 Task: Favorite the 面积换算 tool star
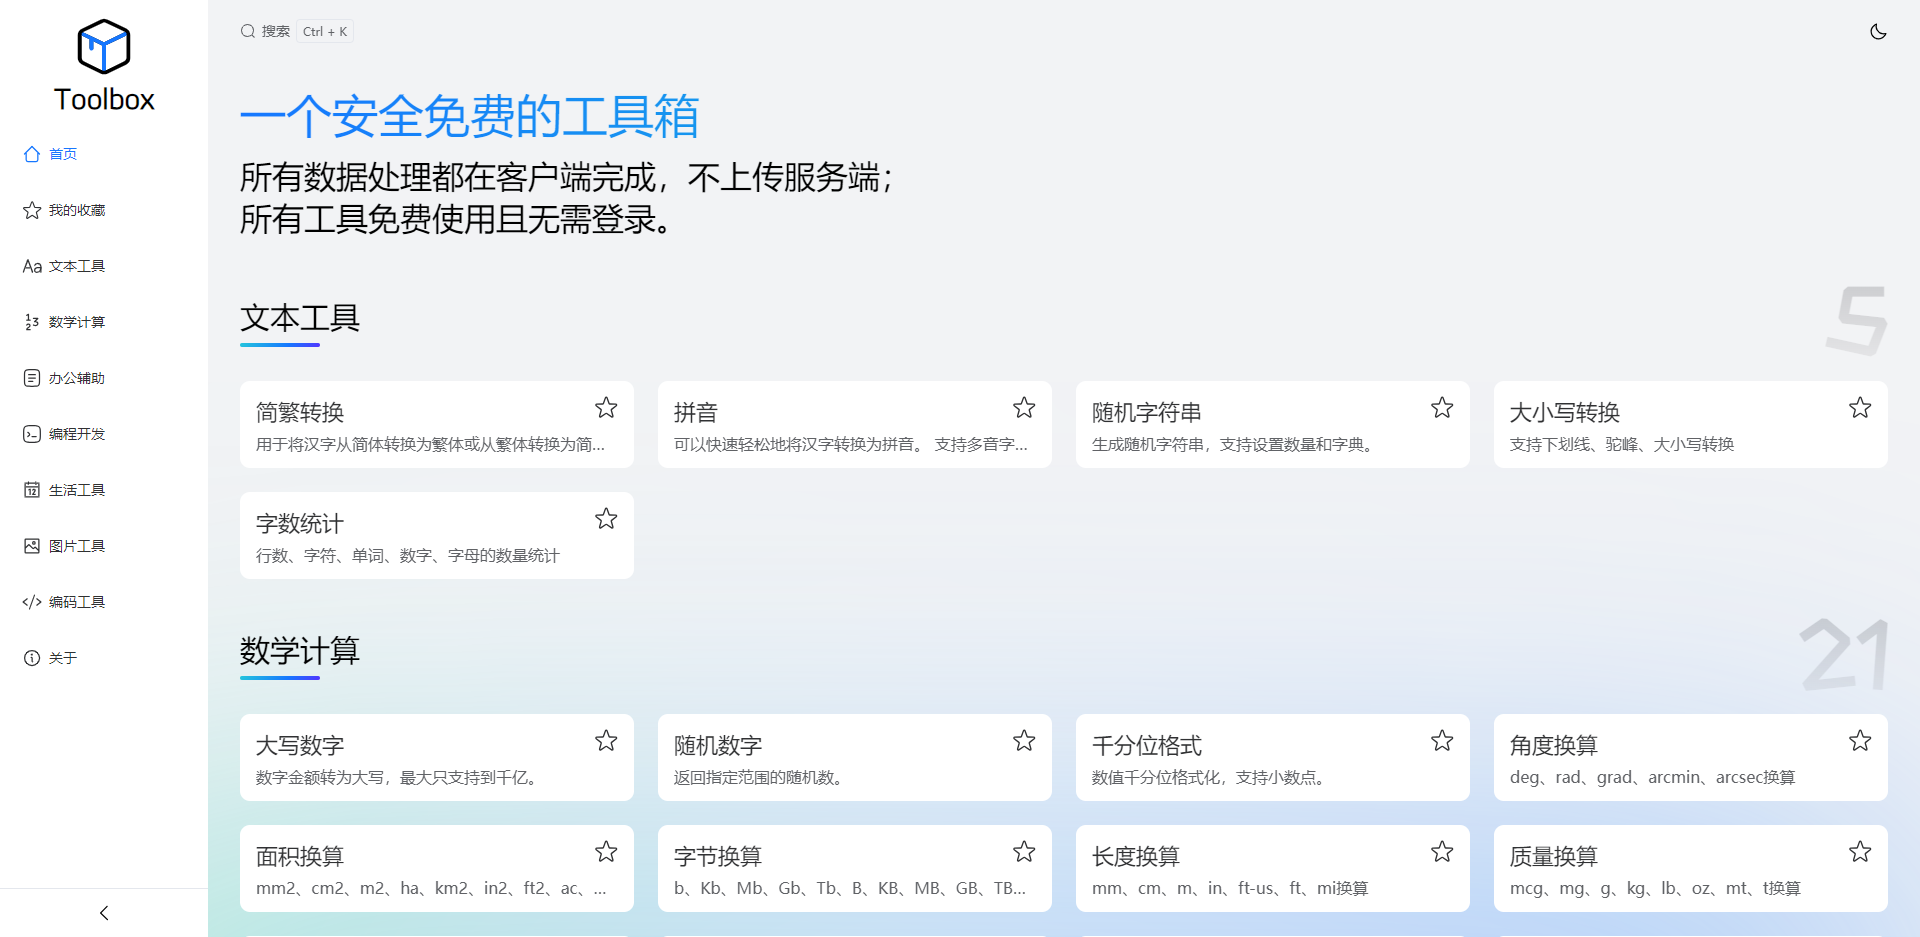tap(606, 852)
